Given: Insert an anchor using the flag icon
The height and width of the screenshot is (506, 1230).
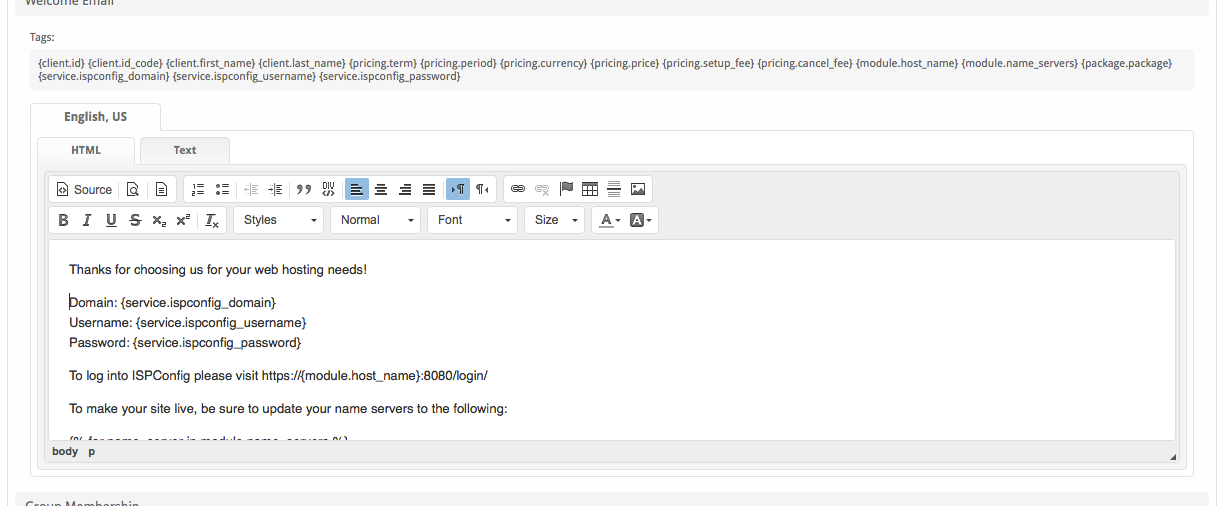Looking at the screenshot, I should [566, 189].
